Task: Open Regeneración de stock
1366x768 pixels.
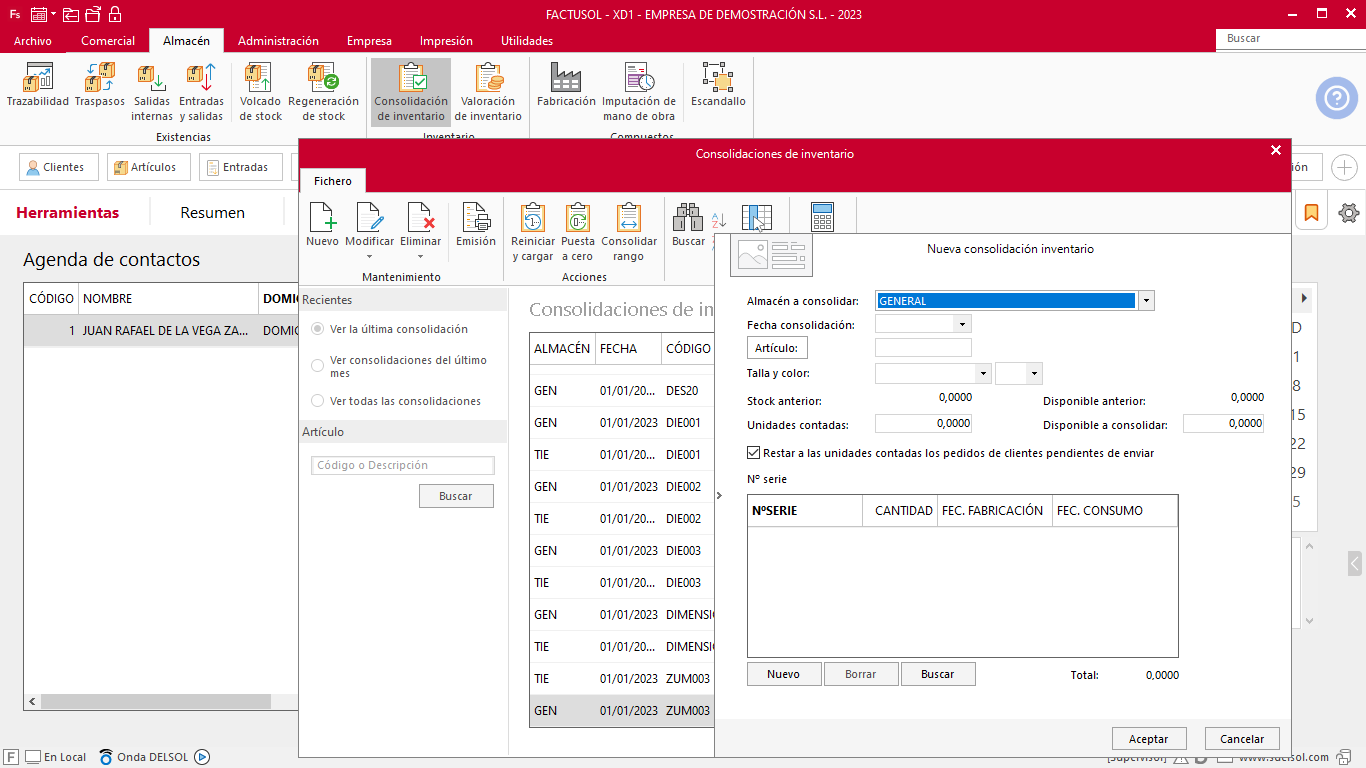Action: pyautogui.click(x=323, y=85)
